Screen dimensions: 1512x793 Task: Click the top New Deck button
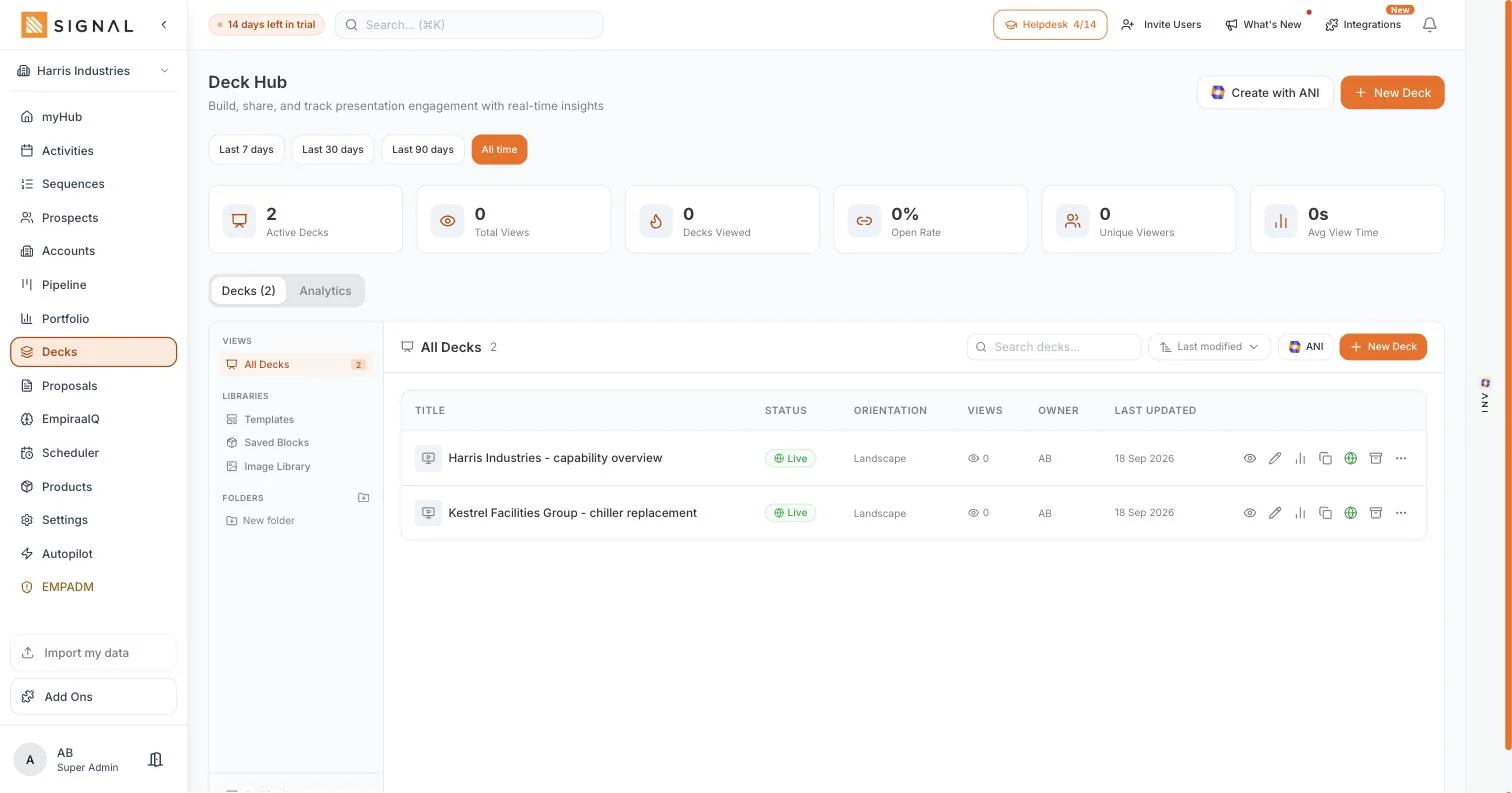coord(1392,92)
